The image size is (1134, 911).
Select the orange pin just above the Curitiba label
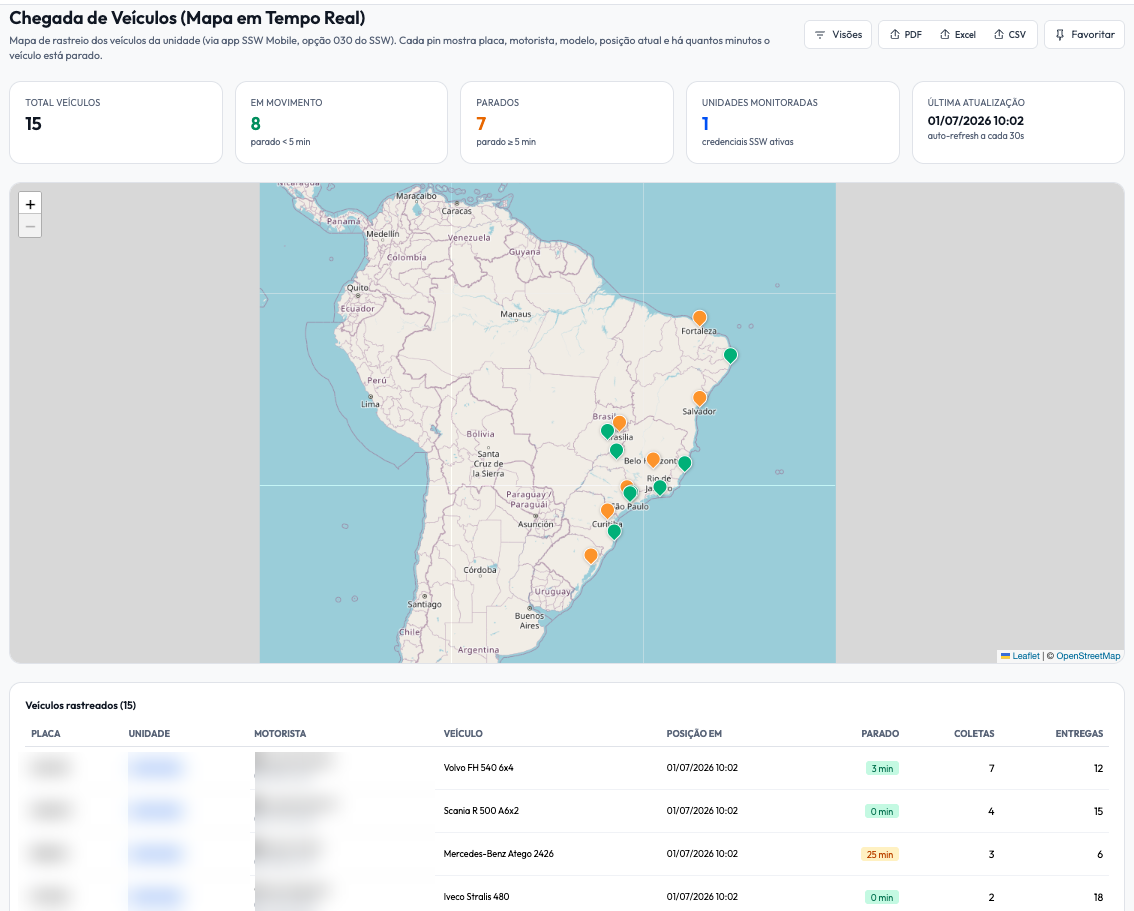(x=608, y=511)
